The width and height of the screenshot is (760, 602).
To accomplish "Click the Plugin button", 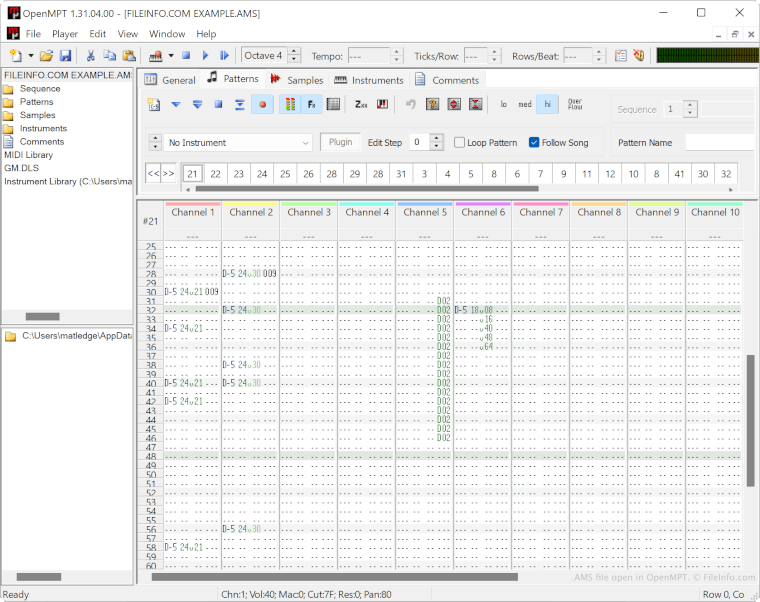I will coord(340,143).
